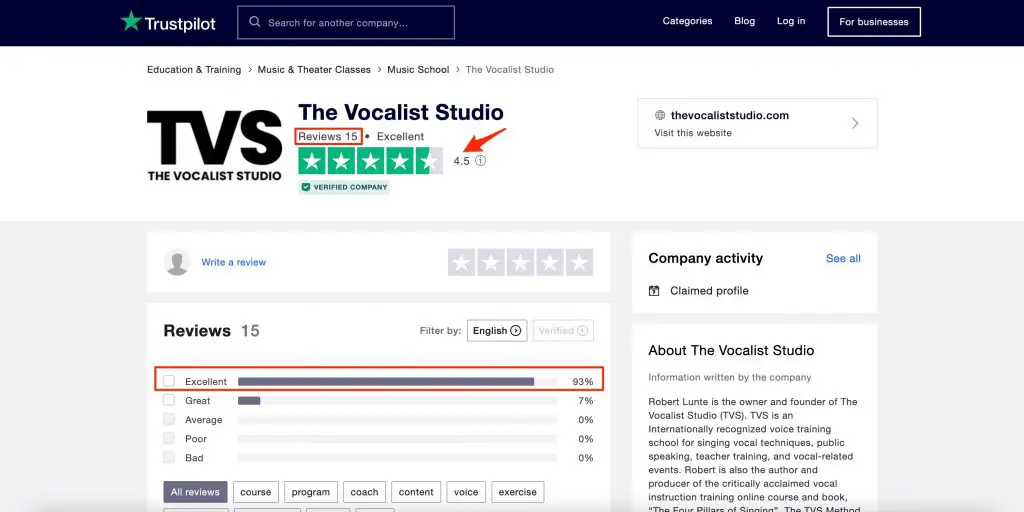Open the English language filter dropdown
1024x512 pixels.
click(497, 330)
